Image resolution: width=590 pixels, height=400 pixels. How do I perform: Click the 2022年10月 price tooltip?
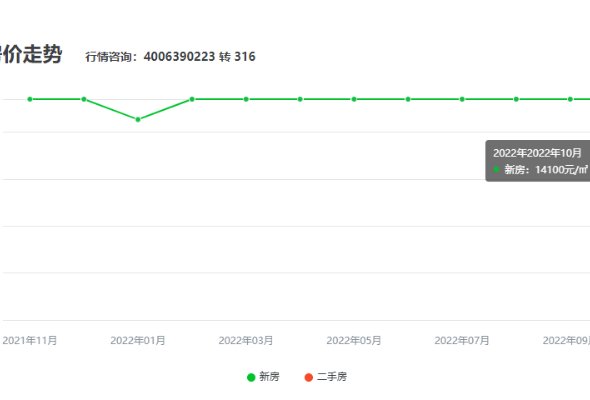tap(538, 161)
